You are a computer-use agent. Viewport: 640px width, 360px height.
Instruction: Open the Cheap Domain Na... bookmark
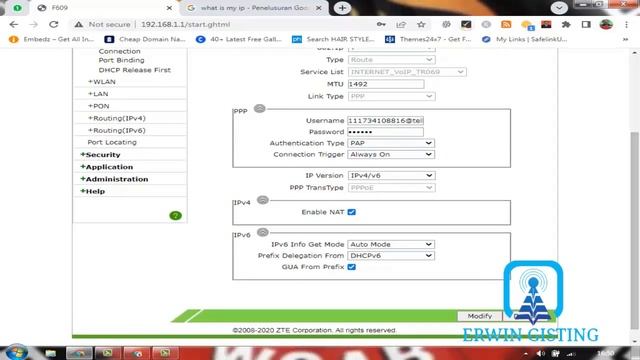coord(145,39)
